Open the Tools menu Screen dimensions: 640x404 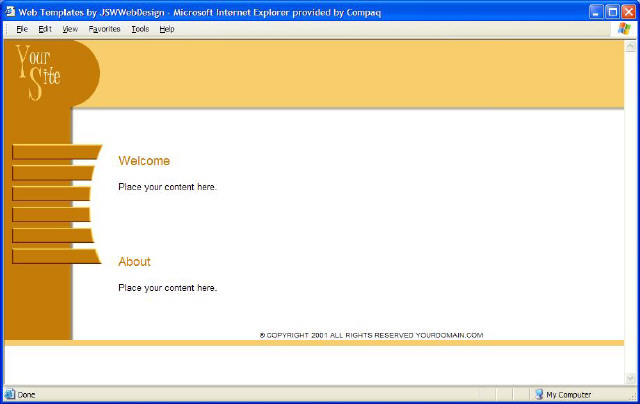pyautogui.click(x=140, y=29)
